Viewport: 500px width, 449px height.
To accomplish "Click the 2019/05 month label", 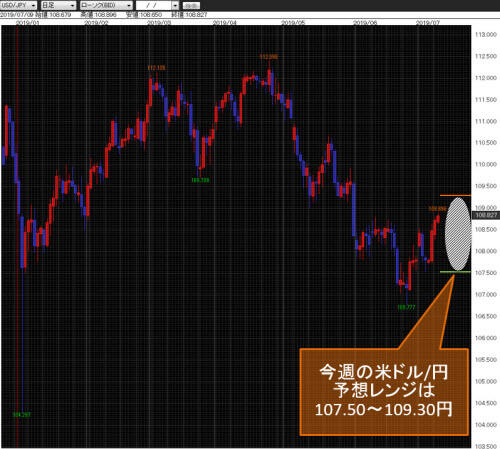I will [x=293, y=23].
